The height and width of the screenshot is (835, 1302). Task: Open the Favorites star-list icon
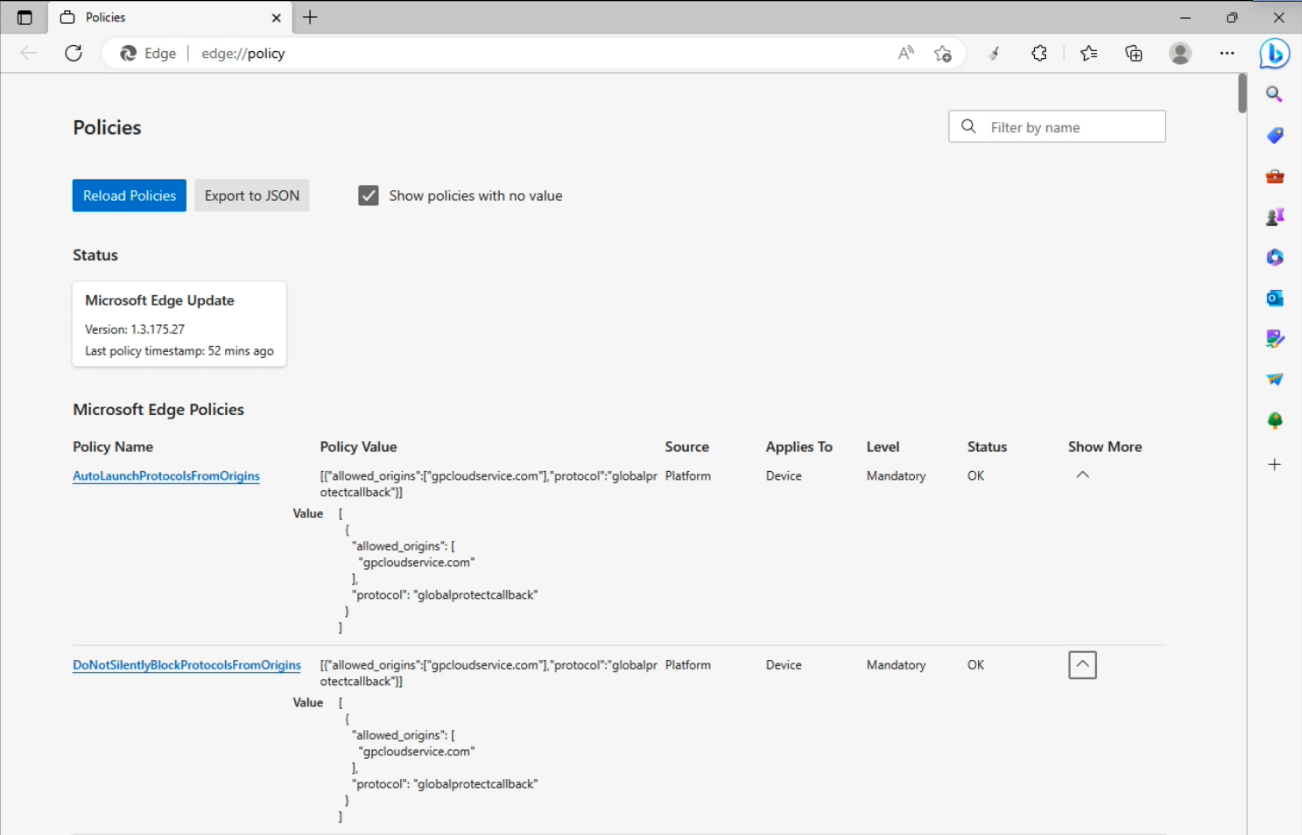[1089, 54]
